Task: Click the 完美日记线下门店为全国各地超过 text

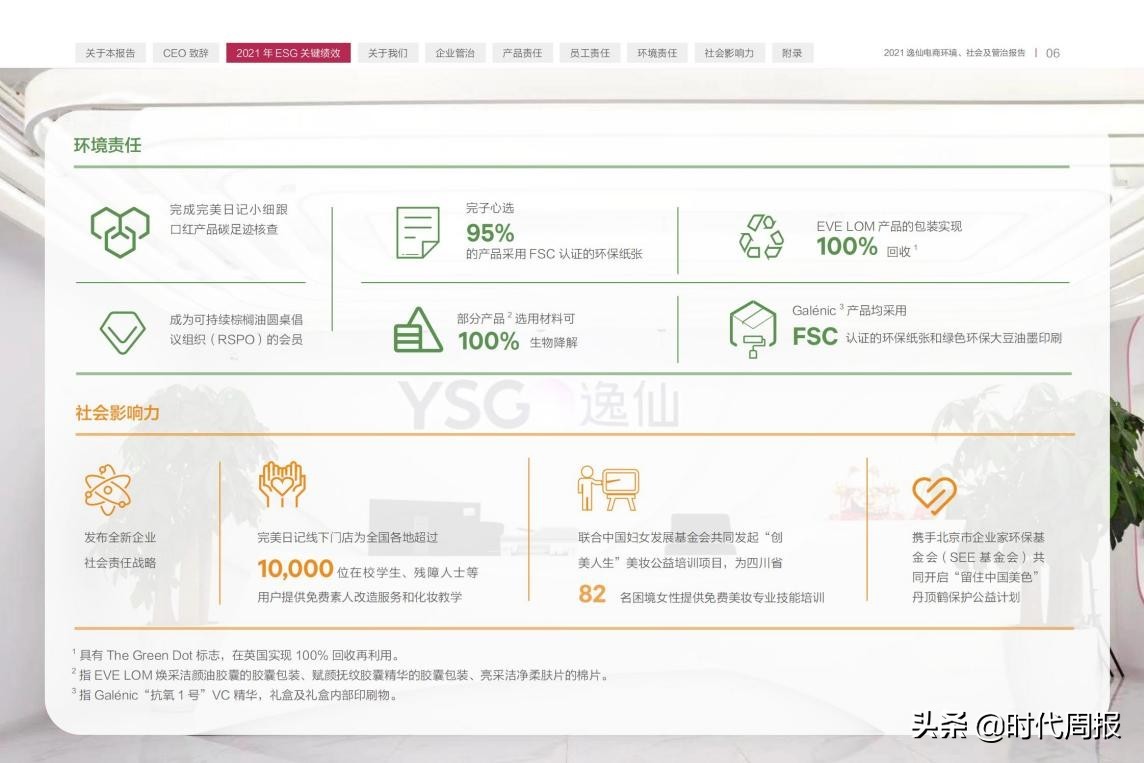Action: click(x=347, y=538)
